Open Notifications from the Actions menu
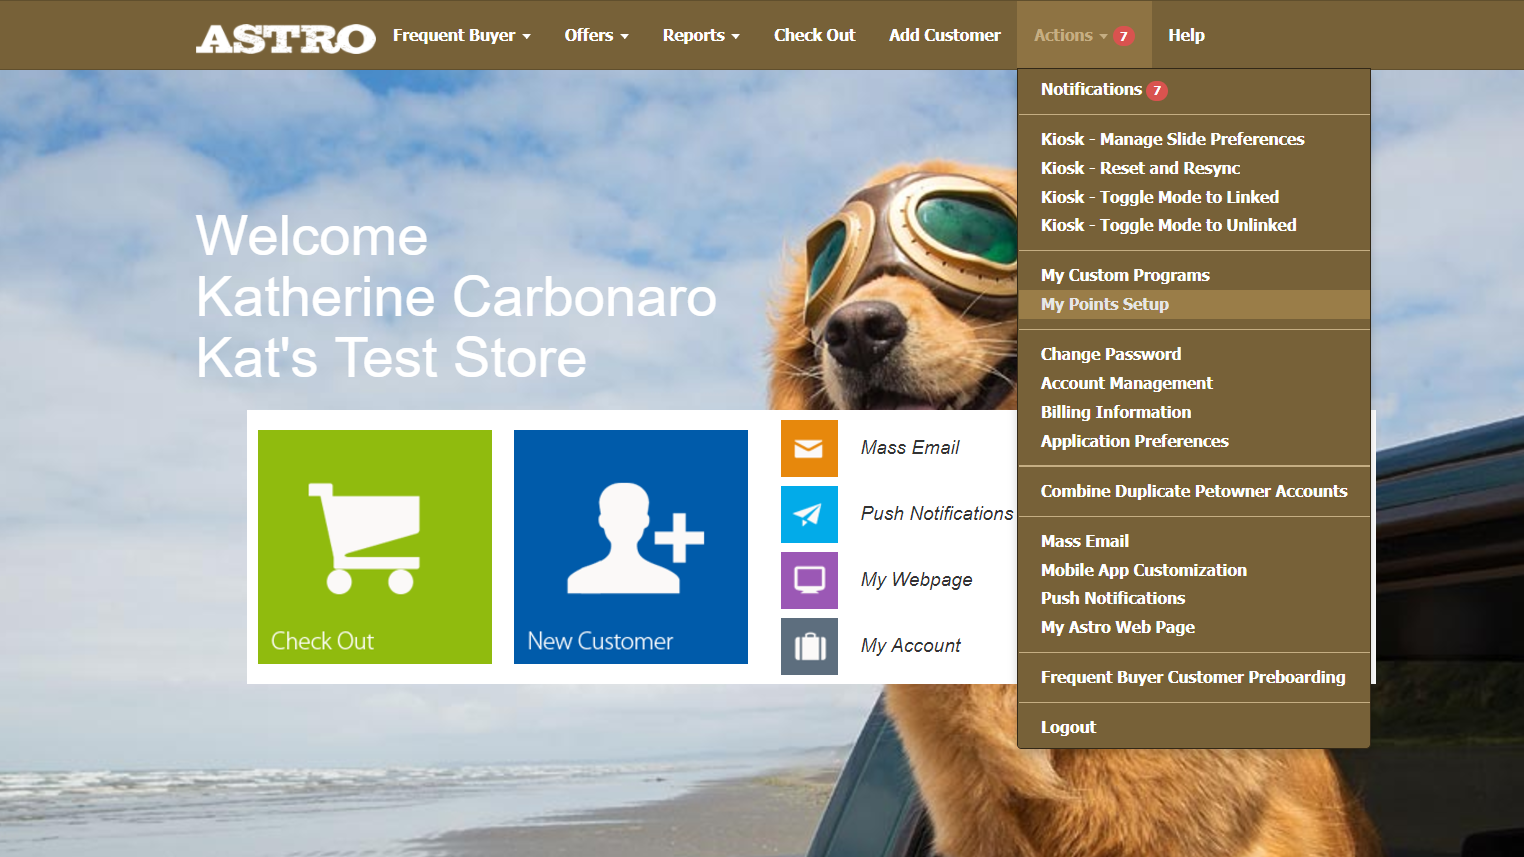The image size is (1524, 857). click(1194, 89)
